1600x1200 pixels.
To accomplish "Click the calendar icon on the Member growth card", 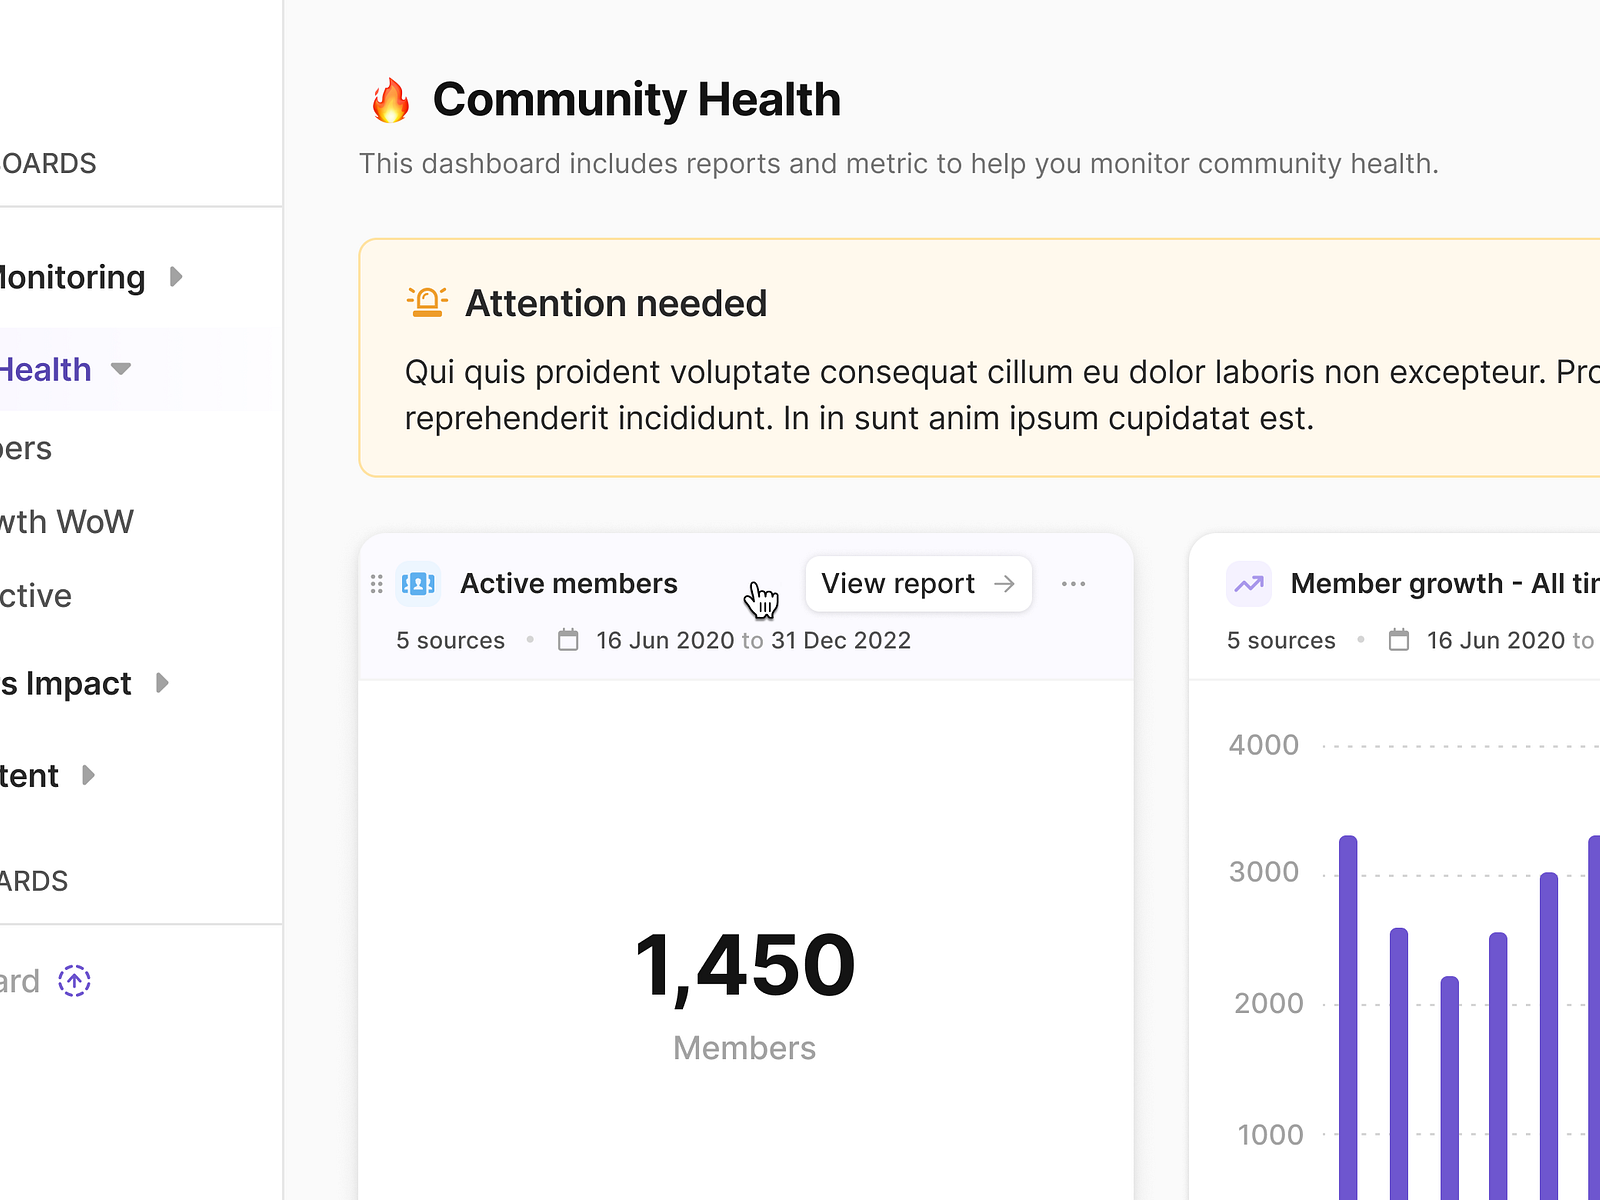I will click(1399, 639).
